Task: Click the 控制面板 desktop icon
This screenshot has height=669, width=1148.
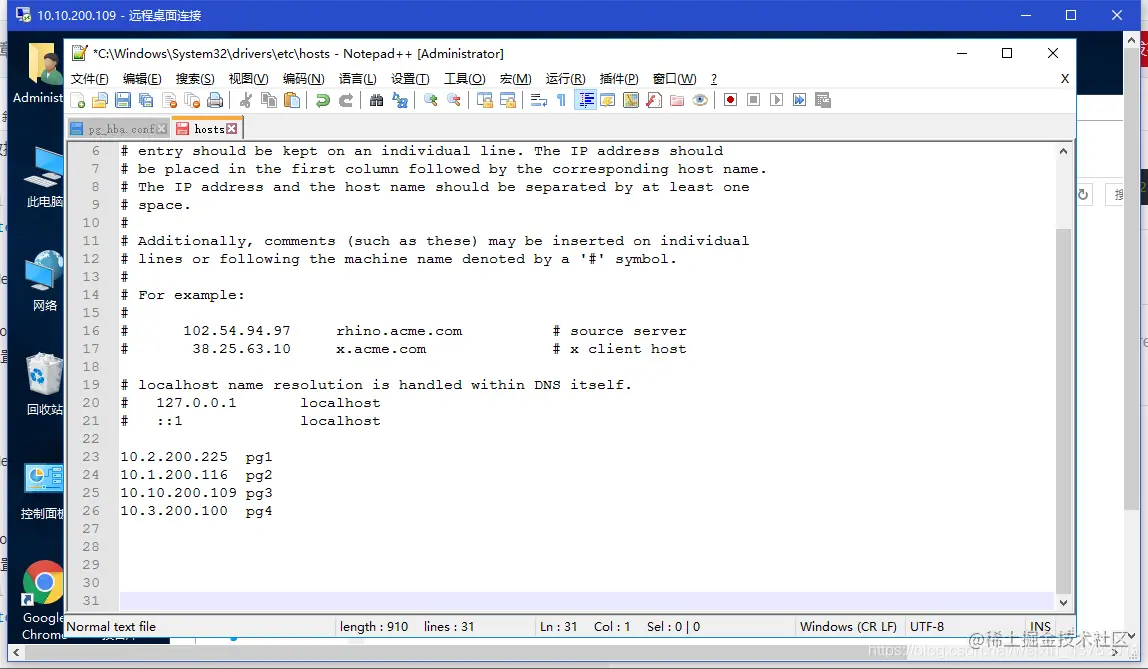Action: coord(43,491)
